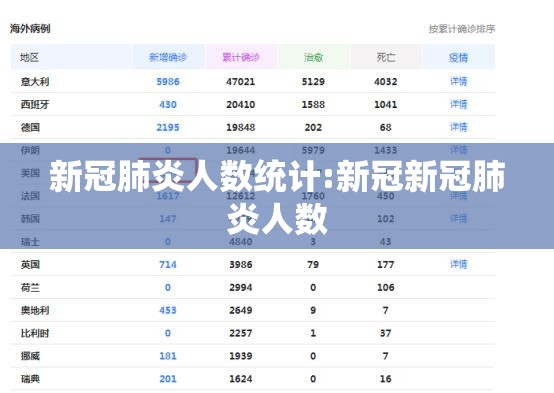
Task: Click cumulative value 1939
Action: click(x=241, y=356)
